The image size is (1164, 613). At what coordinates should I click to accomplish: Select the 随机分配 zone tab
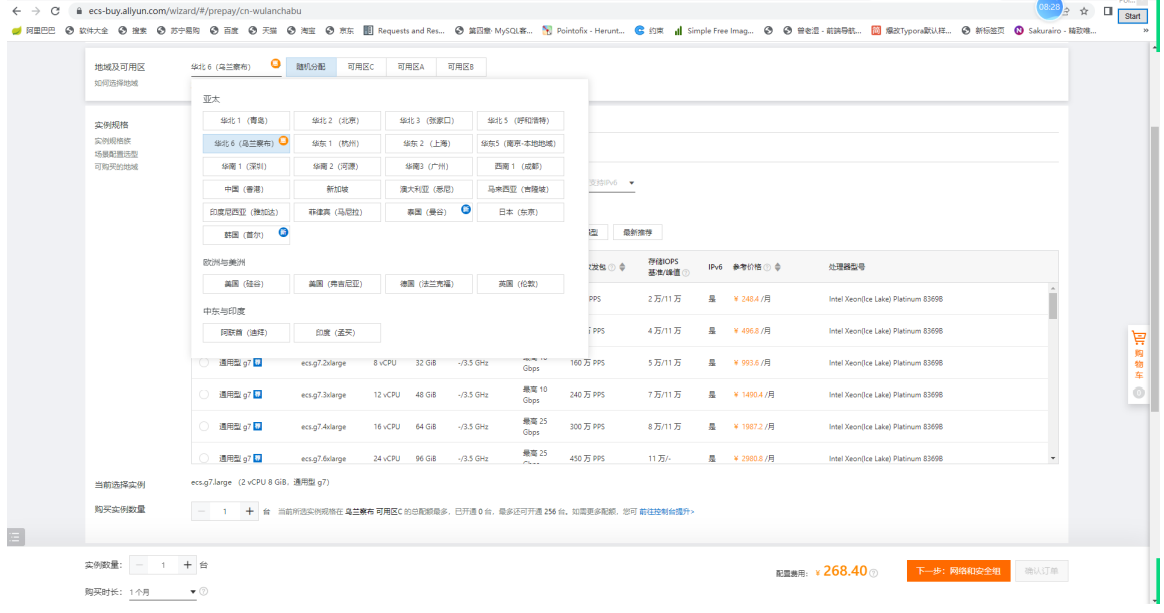point(311,67)
